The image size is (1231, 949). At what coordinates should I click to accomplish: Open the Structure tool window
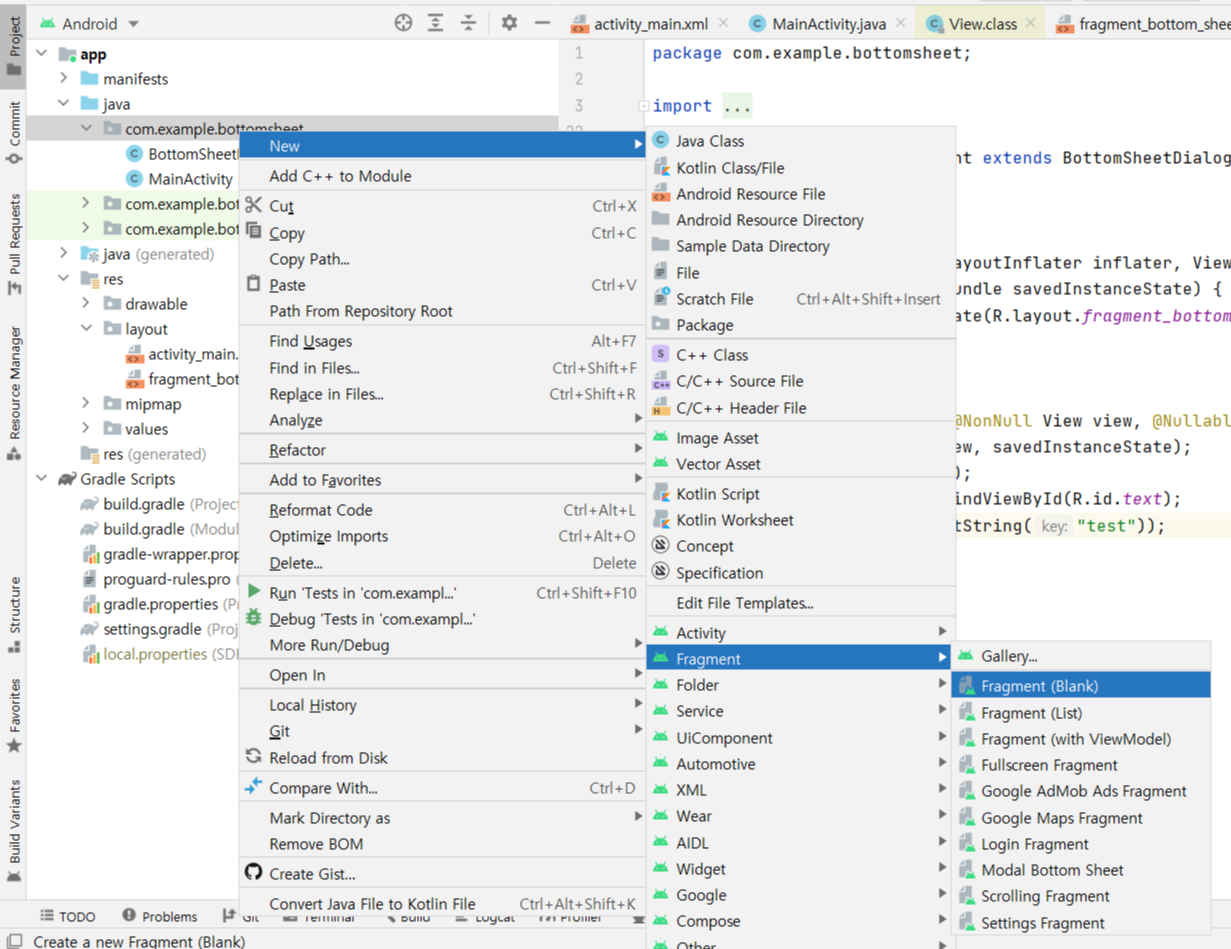(x=14, y=614)
